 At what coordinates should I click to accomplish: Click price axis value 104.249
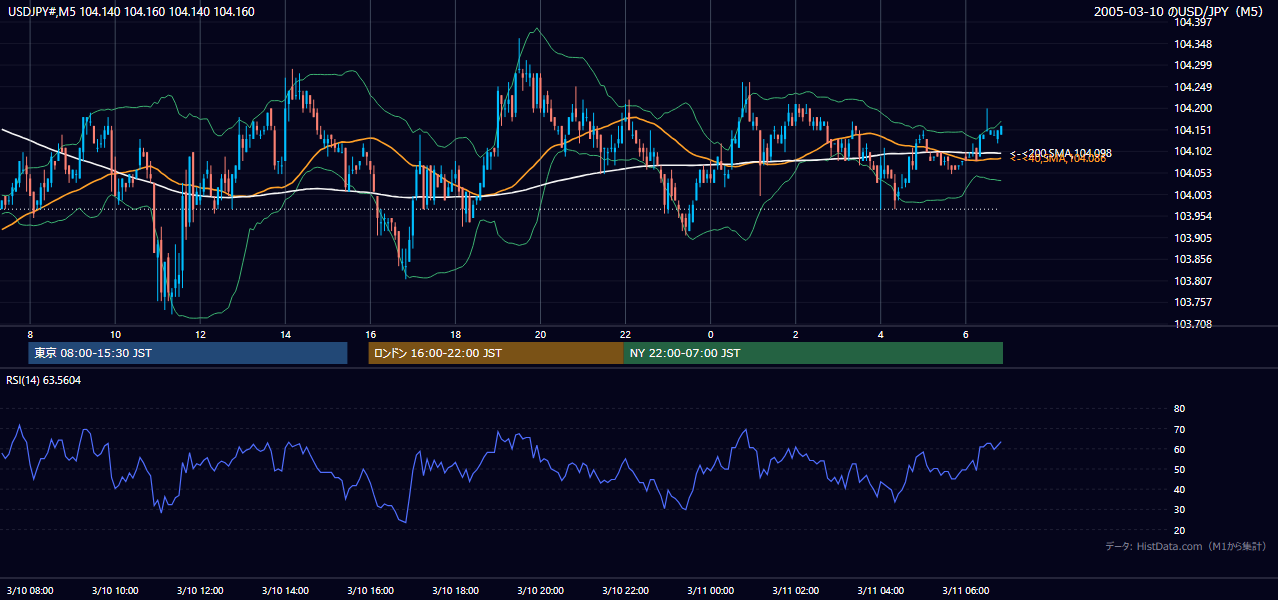click(x=1193, y=87)
